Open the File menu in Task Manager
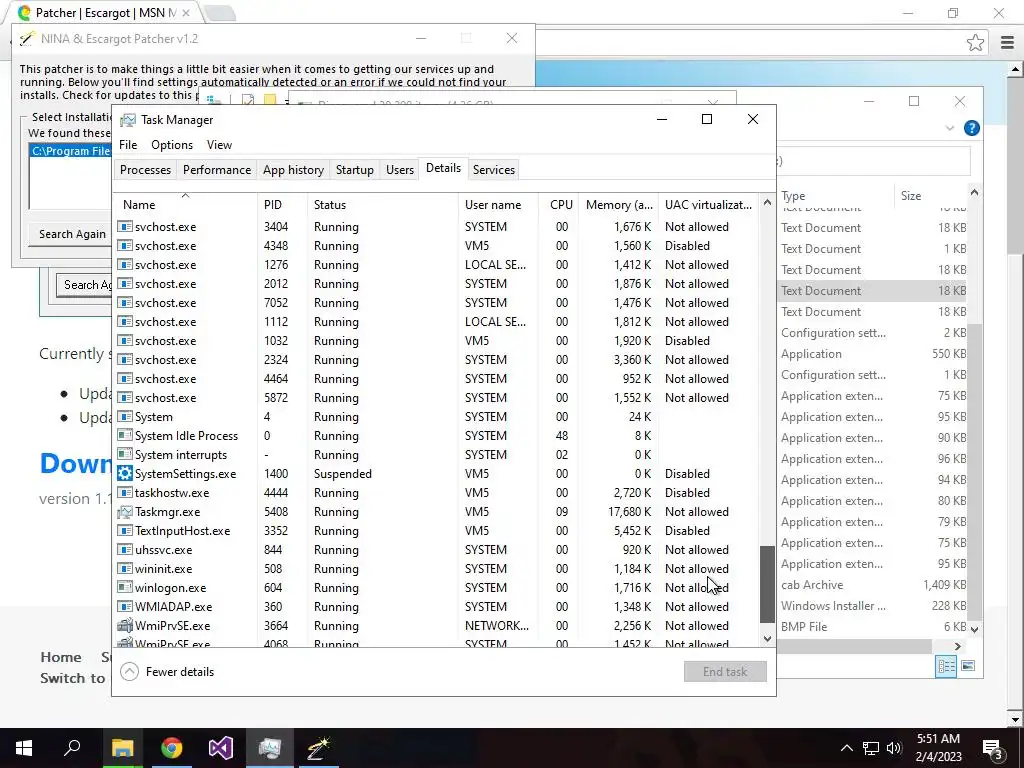This screenshot has width=1024, height=768. click(128, 145)
